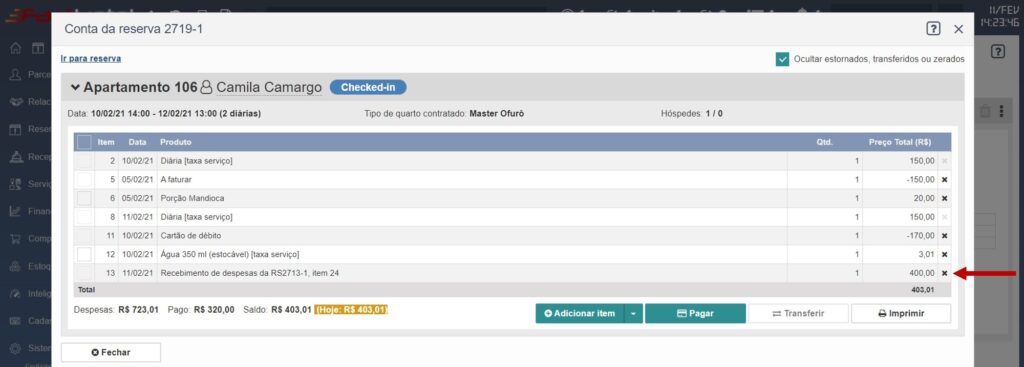Click the Sistema gear icon in the sidebar

16,348
